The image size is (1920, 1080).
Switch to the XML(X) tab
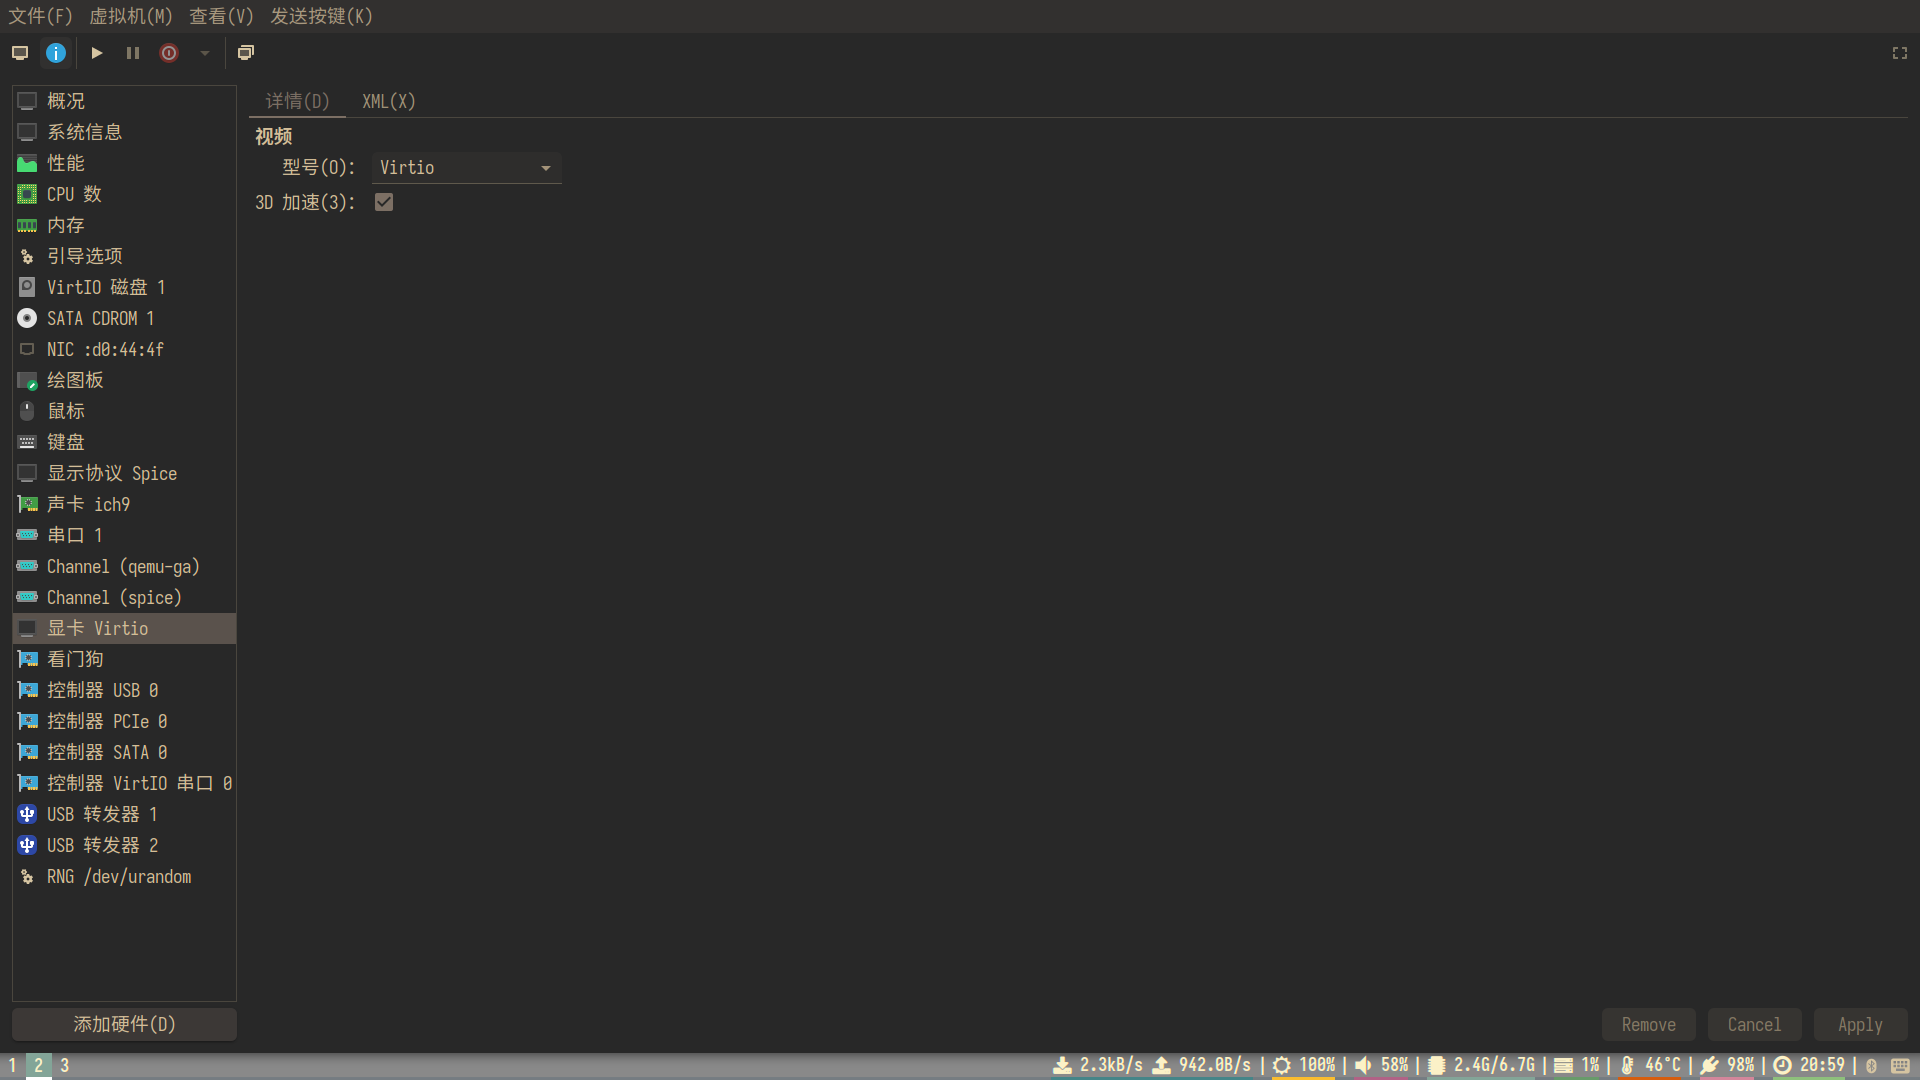[388, 102]
